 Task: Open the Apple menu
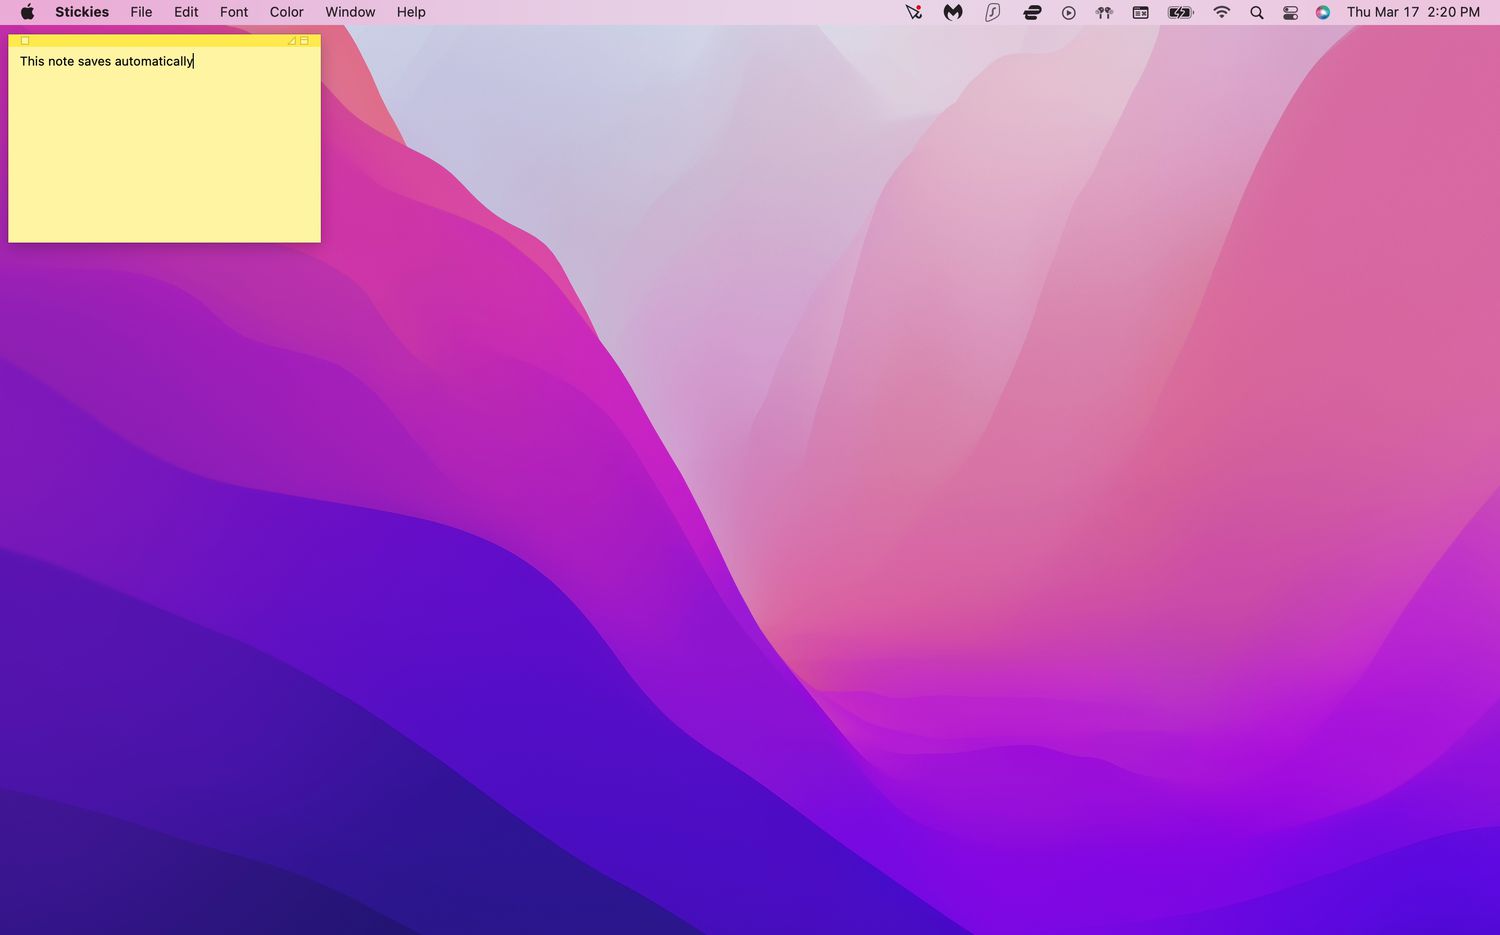pyautogui.click(x=27, y=12)
